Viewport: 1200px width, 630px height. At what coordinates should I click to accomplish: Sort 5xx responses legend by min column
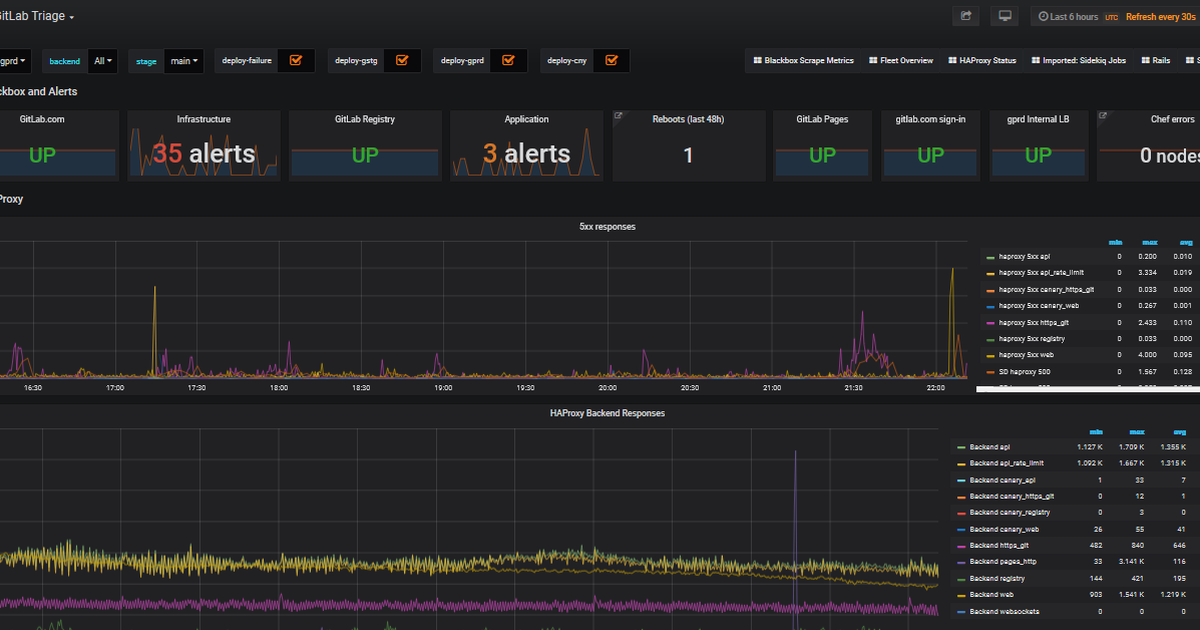pos(1116,242)
